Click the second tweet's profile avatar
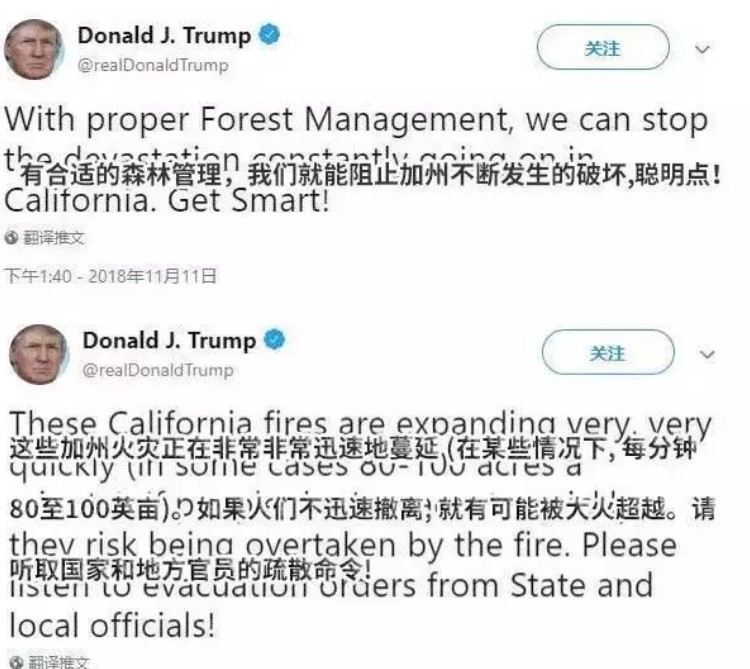Screen dimensions: 750x669 [x=39, y=354]
